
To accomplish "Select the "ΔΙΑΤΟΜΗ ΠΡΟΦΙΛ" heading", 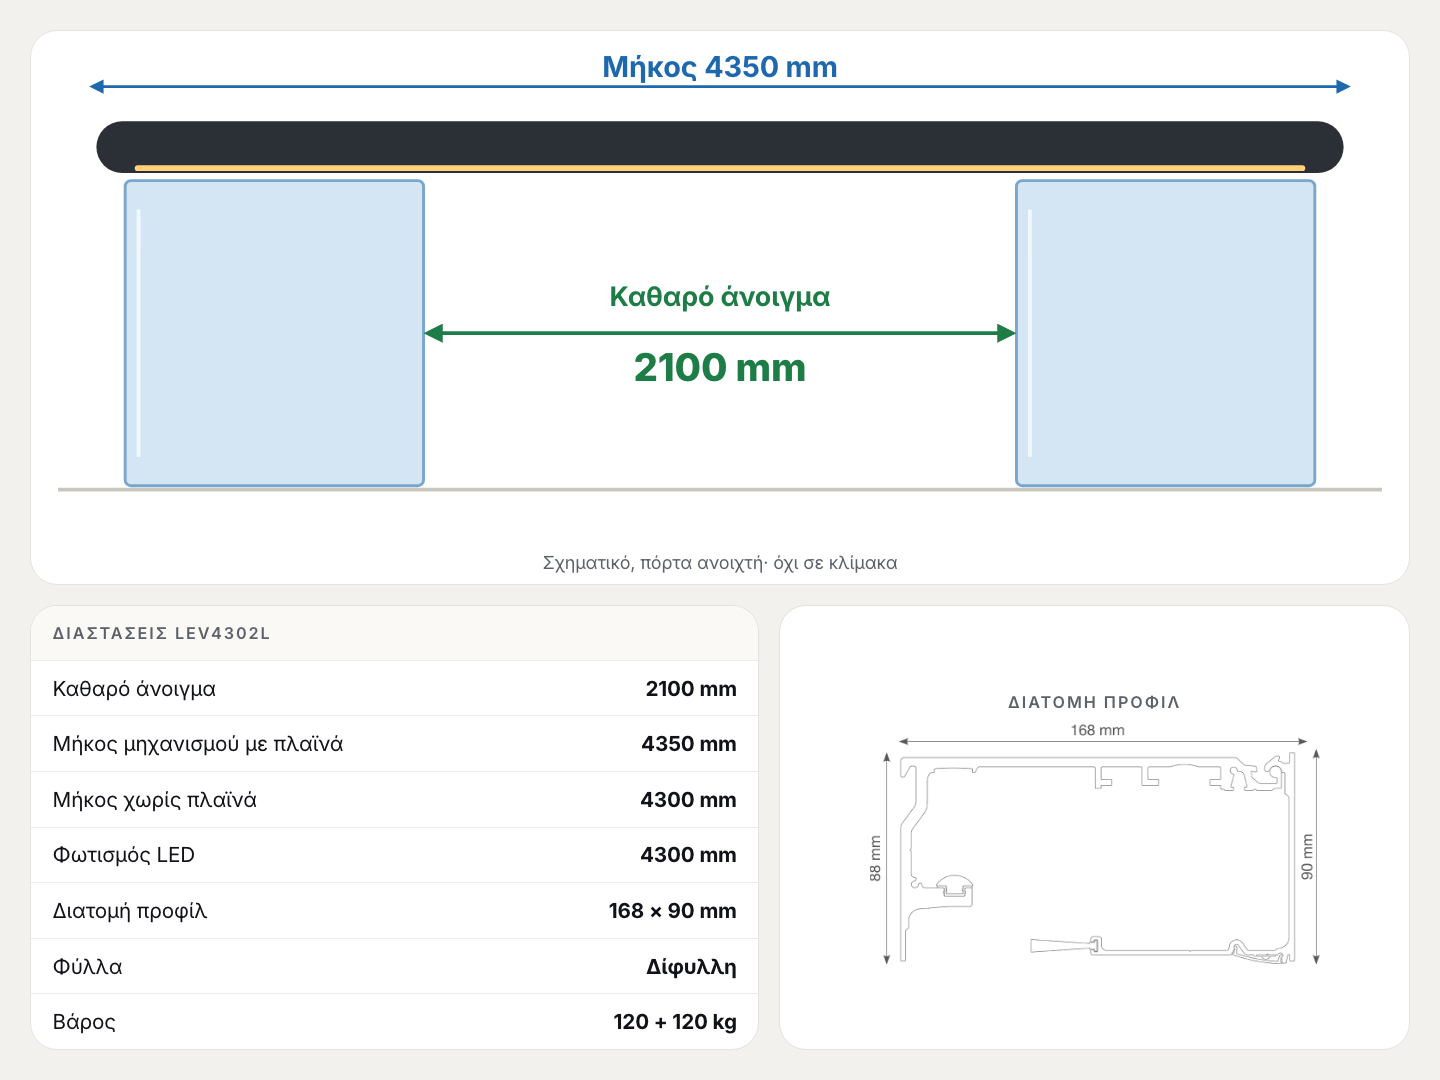I will pos(1094,702).
